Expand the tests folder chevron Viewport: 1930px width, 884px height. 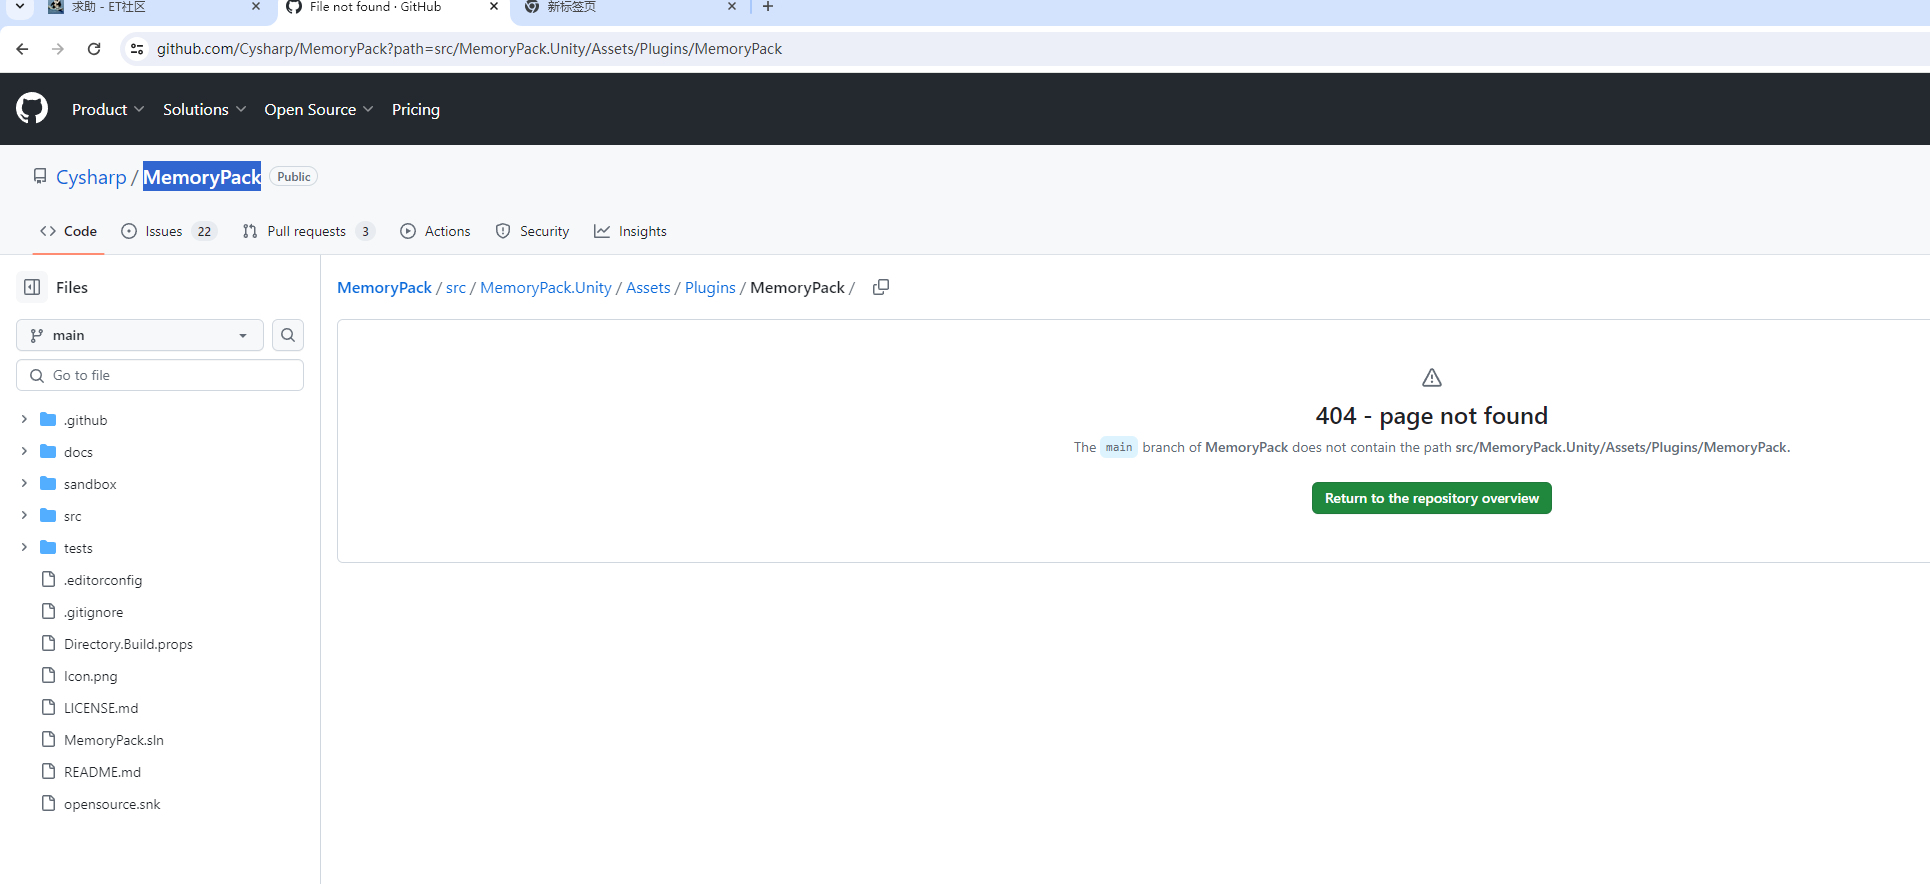point(24,548)
